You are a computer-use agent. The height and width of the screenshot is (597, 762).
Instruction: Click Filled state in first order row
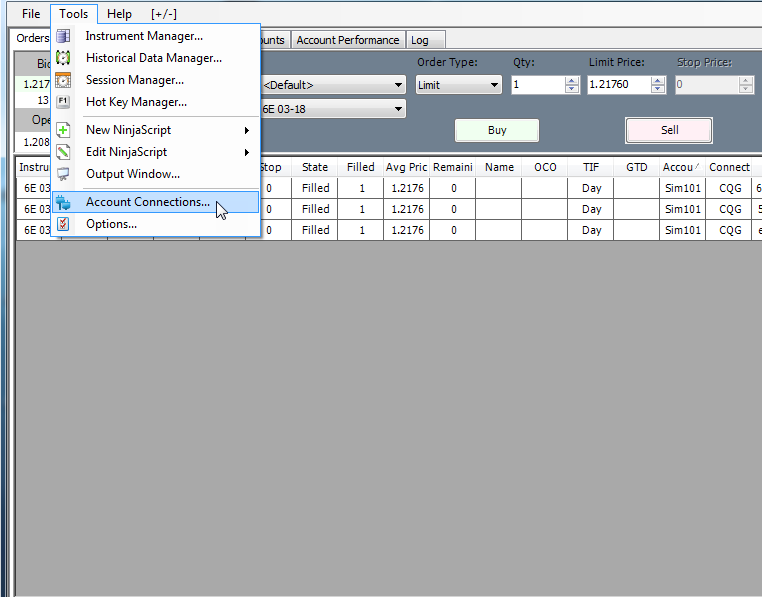[315, 188]
